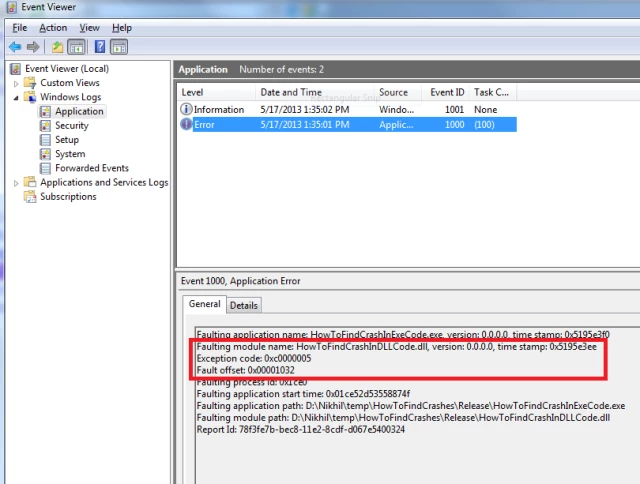Click the Applications and Services Logs folder icon

pyautogui.click(x=30, y=182)
